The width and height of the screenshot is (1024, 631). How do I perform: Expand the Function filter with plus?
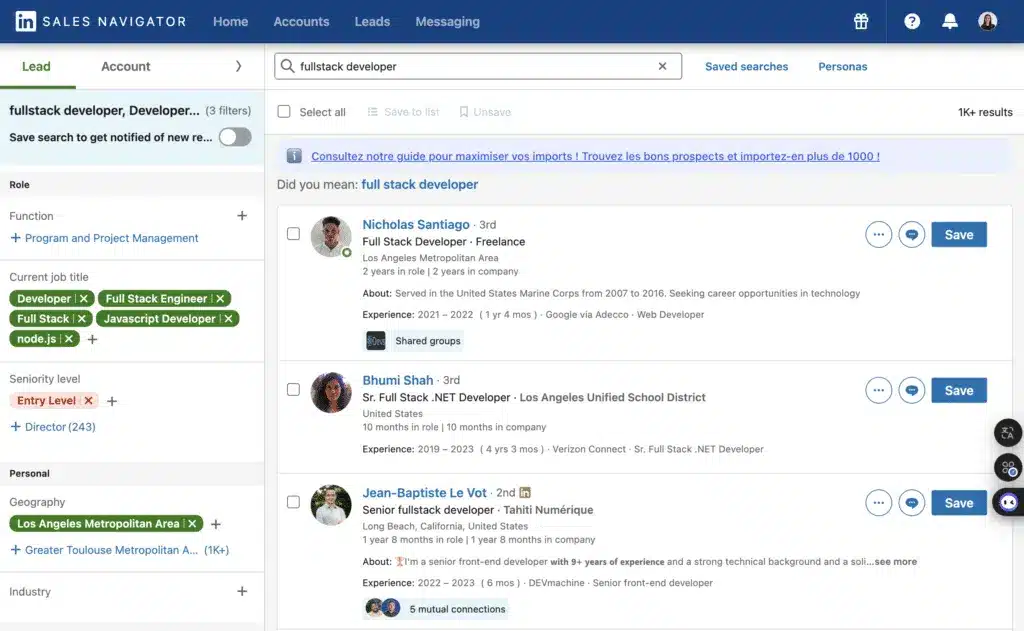pyautogui.click(x=242, y=216)
